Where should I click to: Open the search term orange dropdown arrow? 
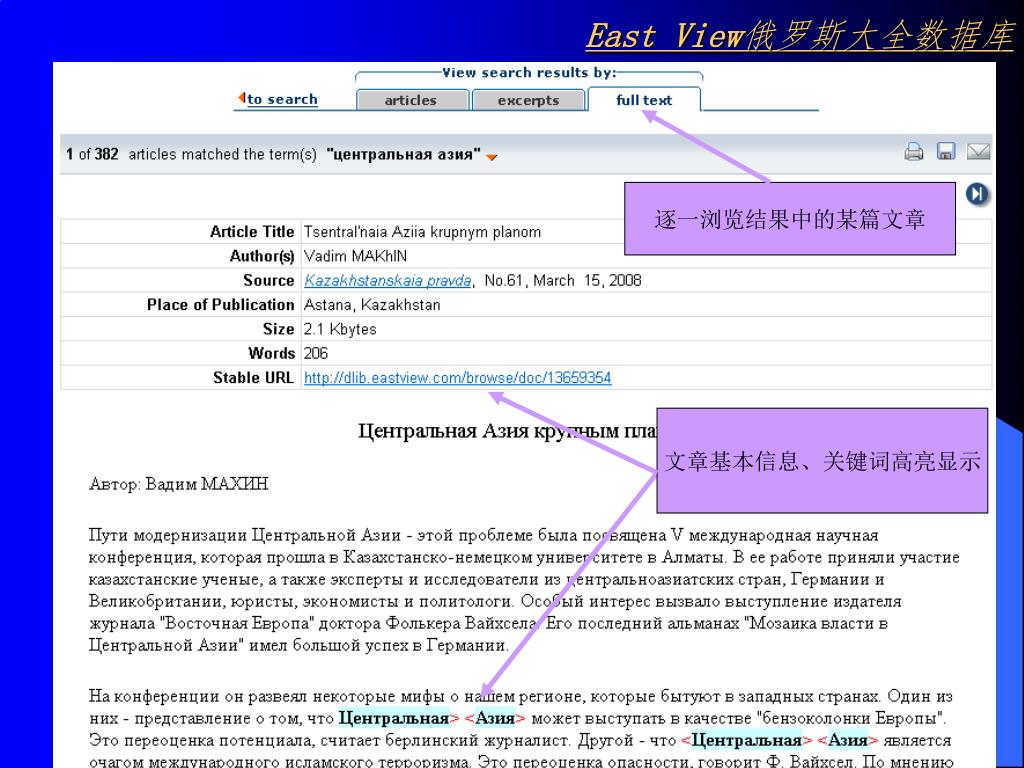pos(492,157)
